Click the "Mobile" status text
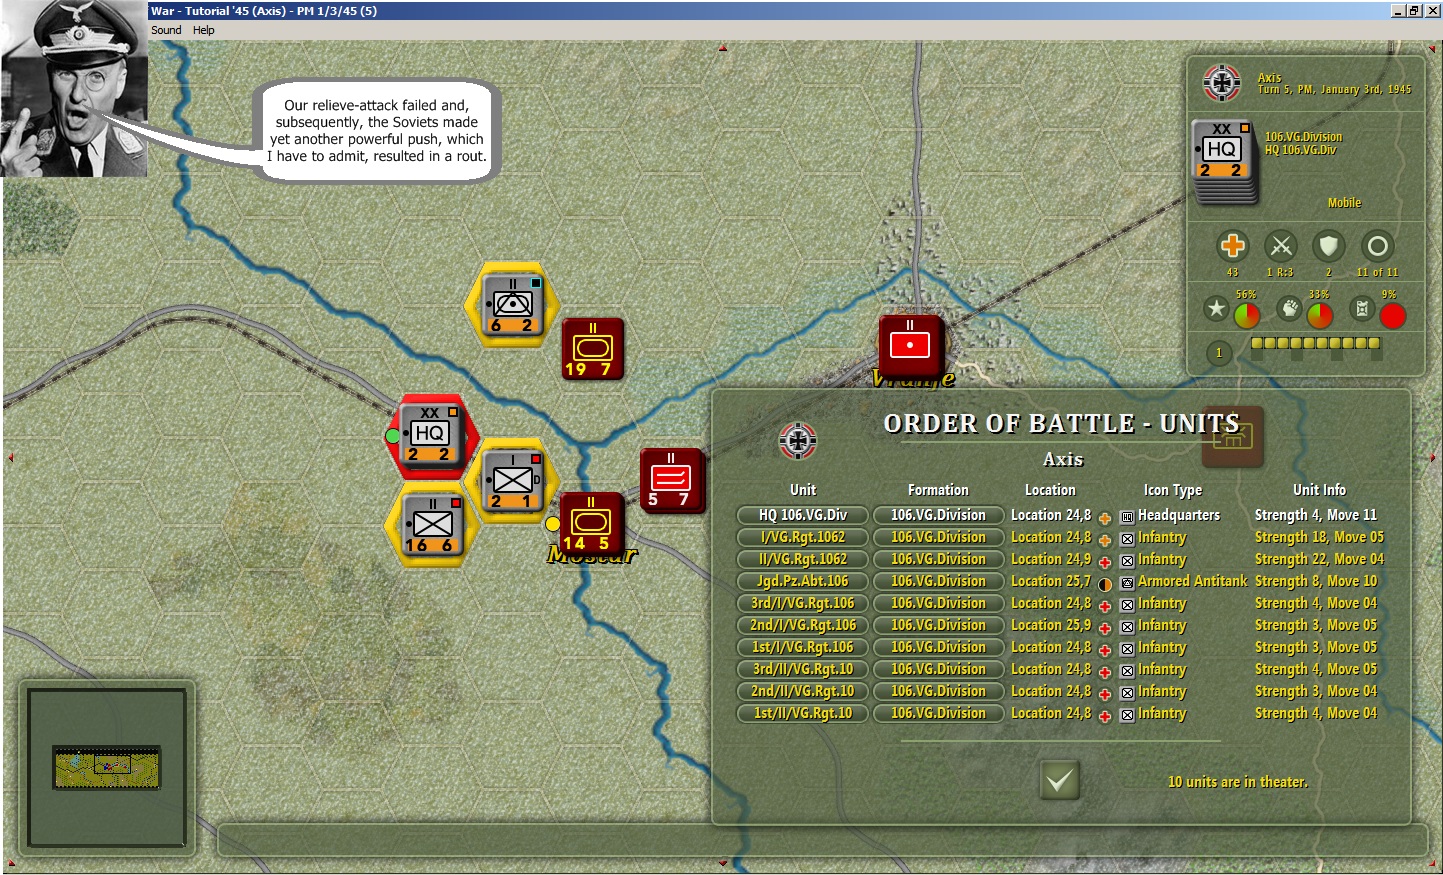This screenshot has width=1443, height=875. coord(1344,203)
